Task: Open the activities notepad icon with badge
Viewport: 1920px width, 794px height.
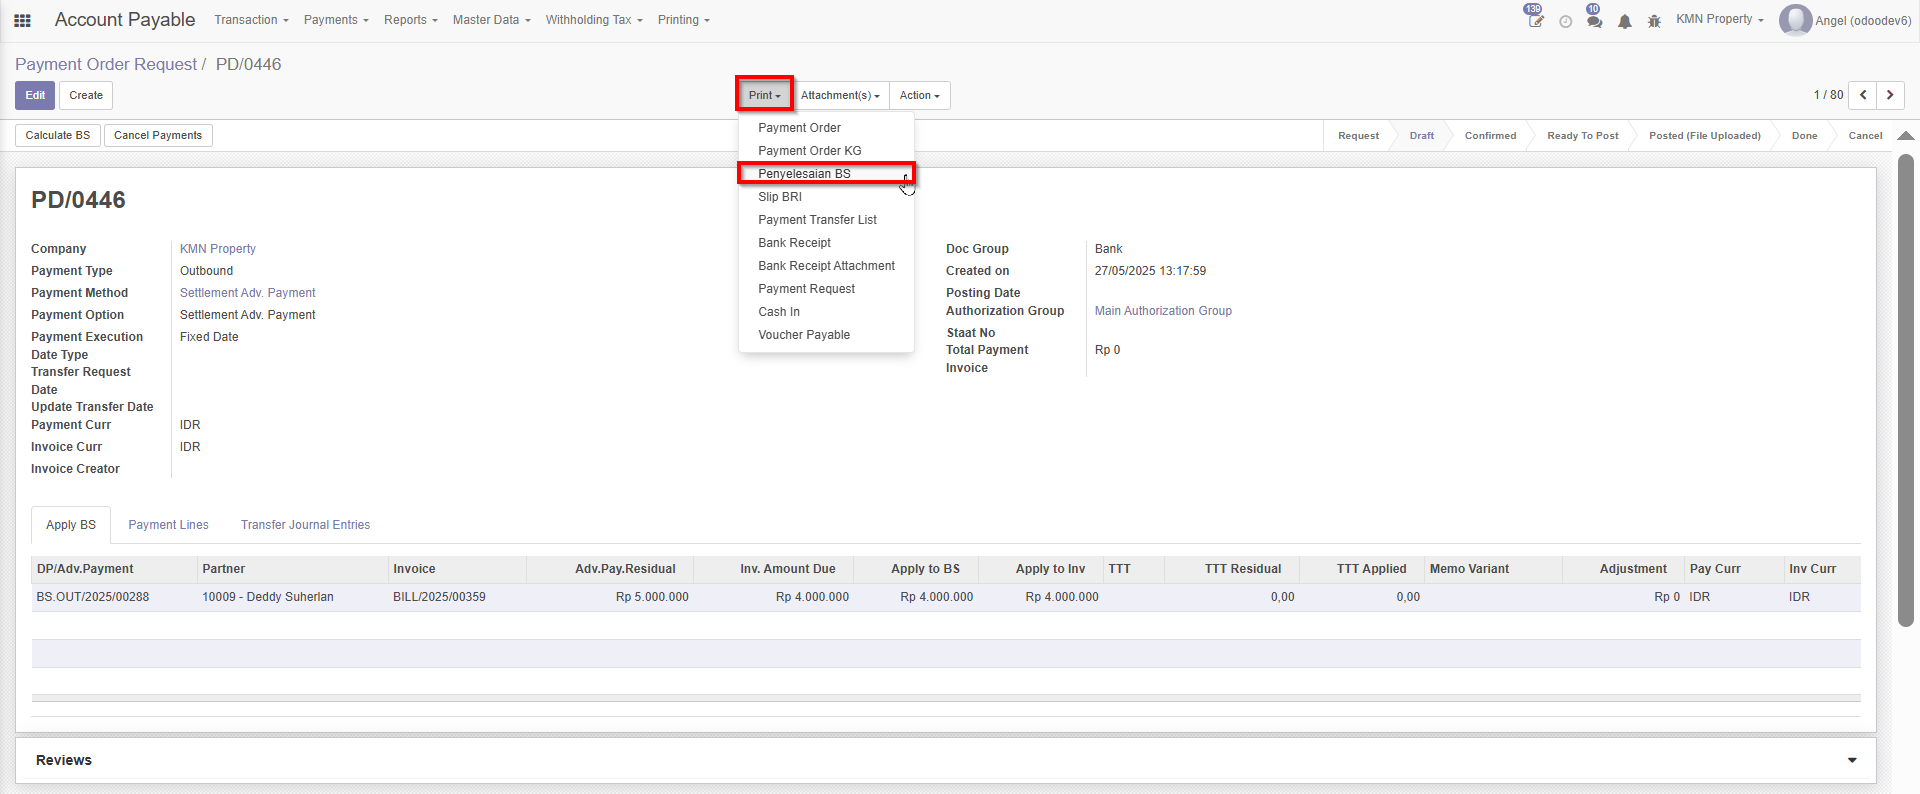Action: [x=1535, y=20]
